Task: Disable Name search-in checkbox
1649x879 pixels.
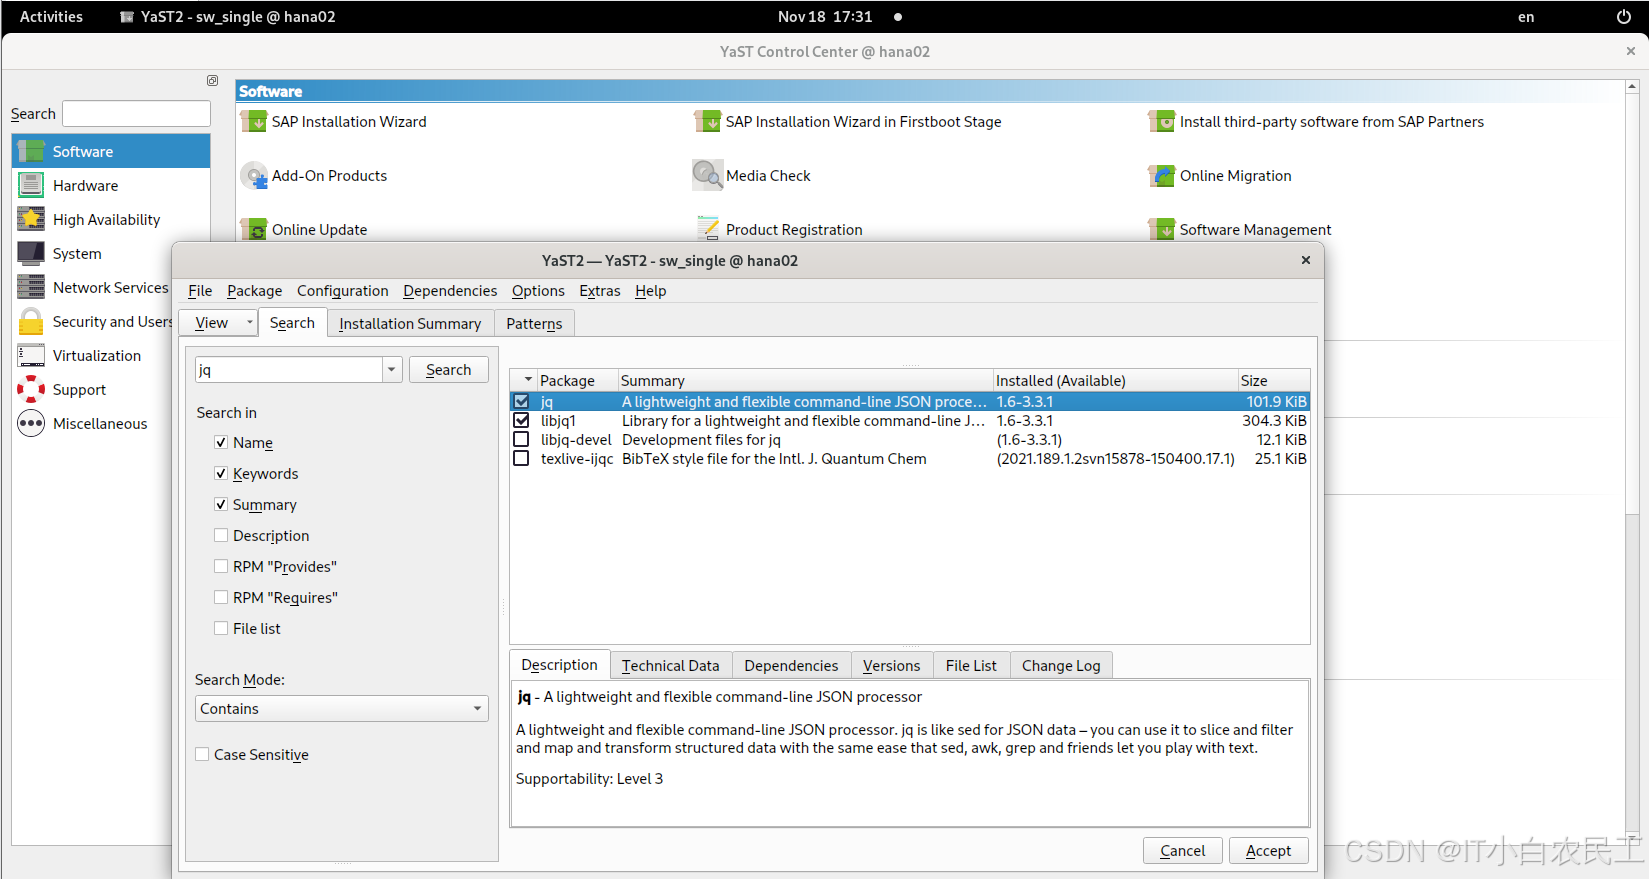Action: coord(221,442)
